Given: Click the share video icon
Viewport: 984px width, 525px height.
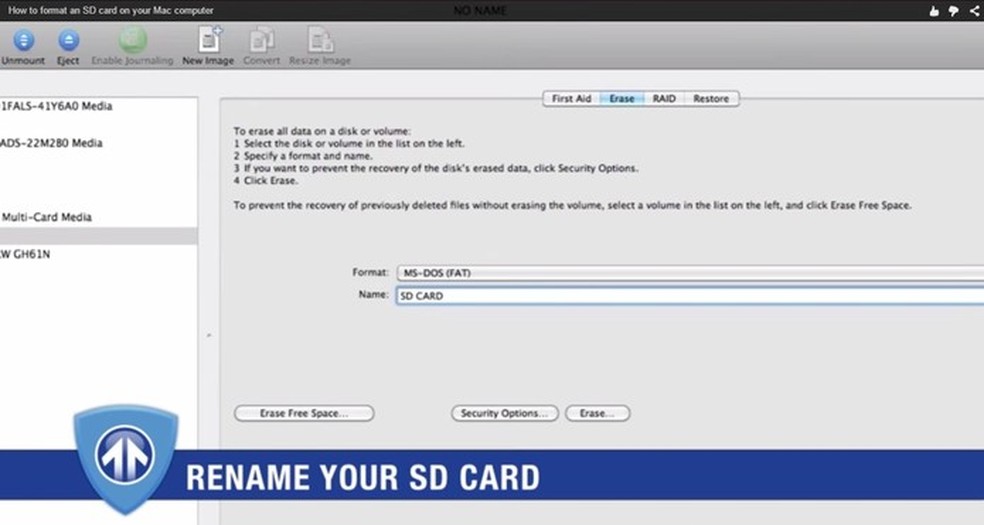Looking at the screenshot, I should click(x=973, y=11).
